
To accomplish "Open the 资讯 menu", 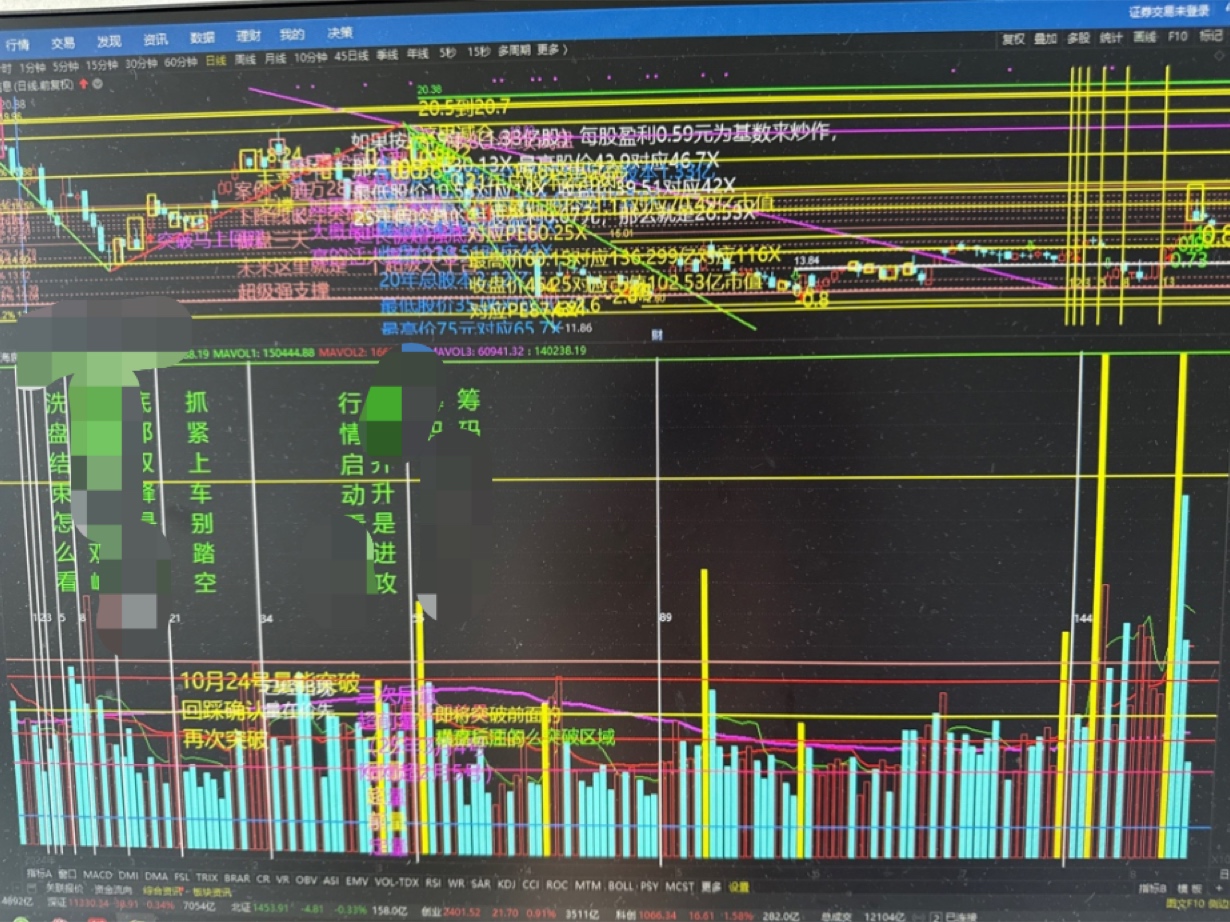I will (x=155, y=40).
